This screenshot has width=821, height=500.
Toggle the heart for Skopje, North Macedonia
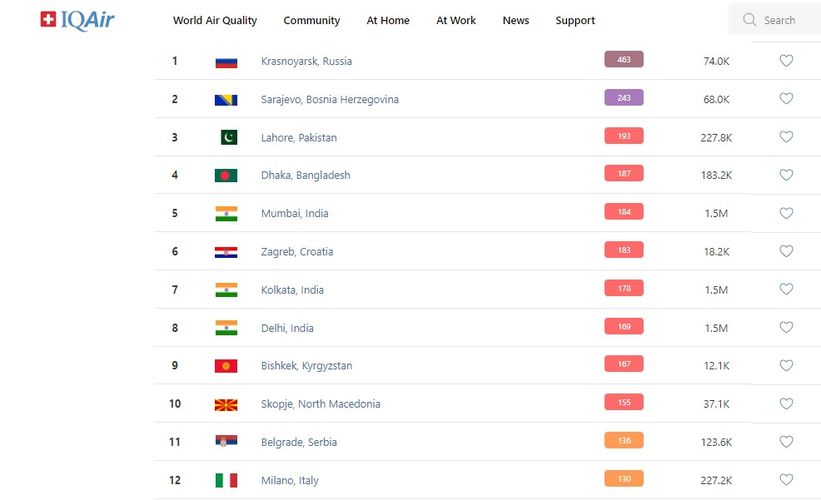pyautogui.click(x=786, y=404)
